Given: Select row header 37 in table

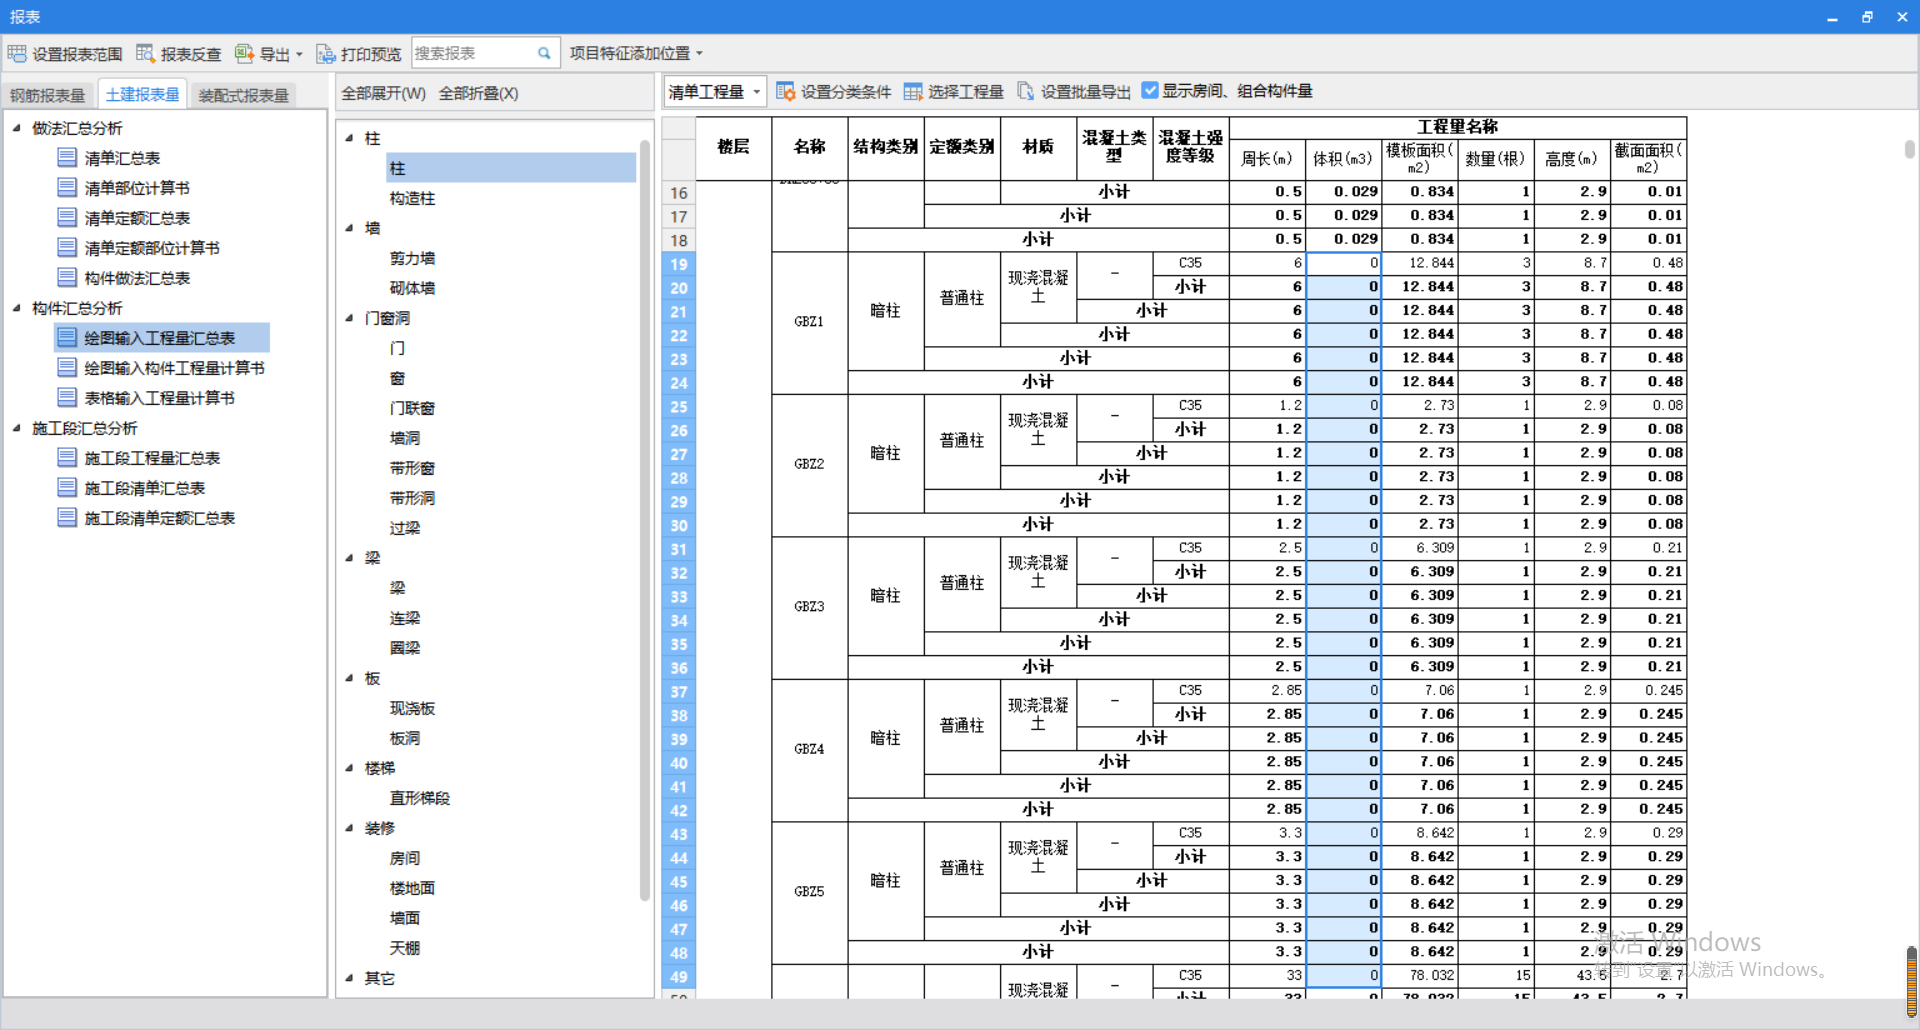Looking at the screenshot, I should (x=679, y=692).
